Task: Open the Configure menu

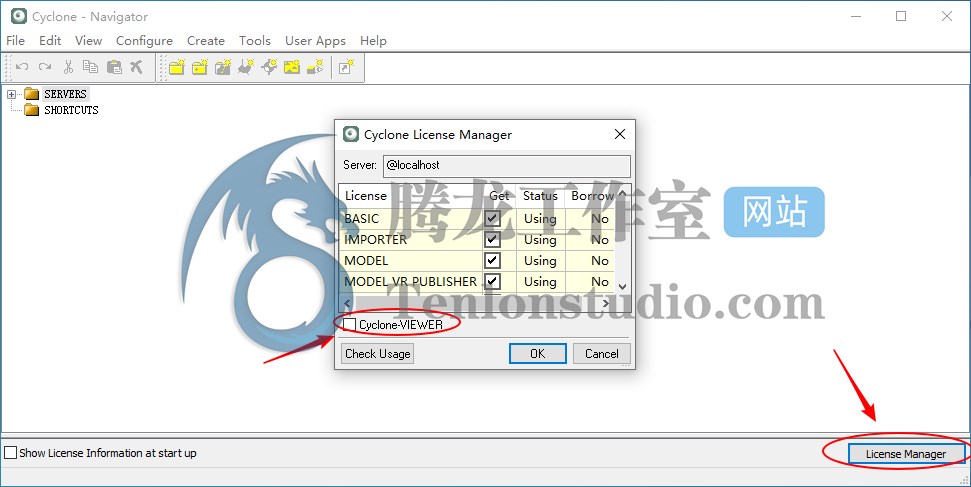Action: [144, 41]
